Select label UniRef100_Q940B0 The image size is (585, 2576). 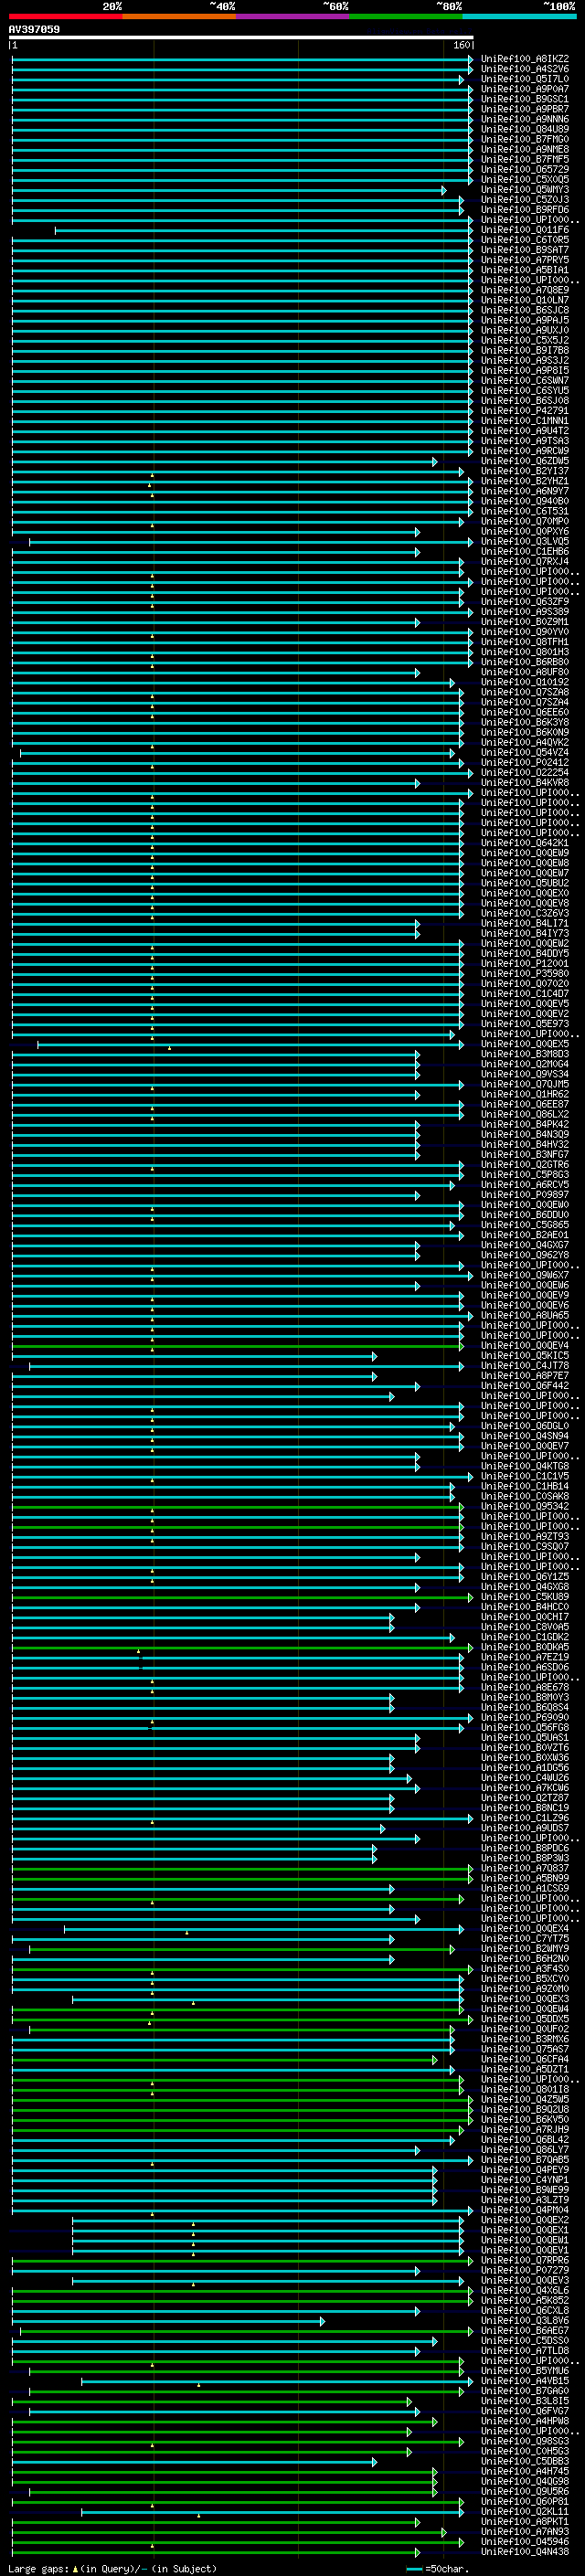525,501
